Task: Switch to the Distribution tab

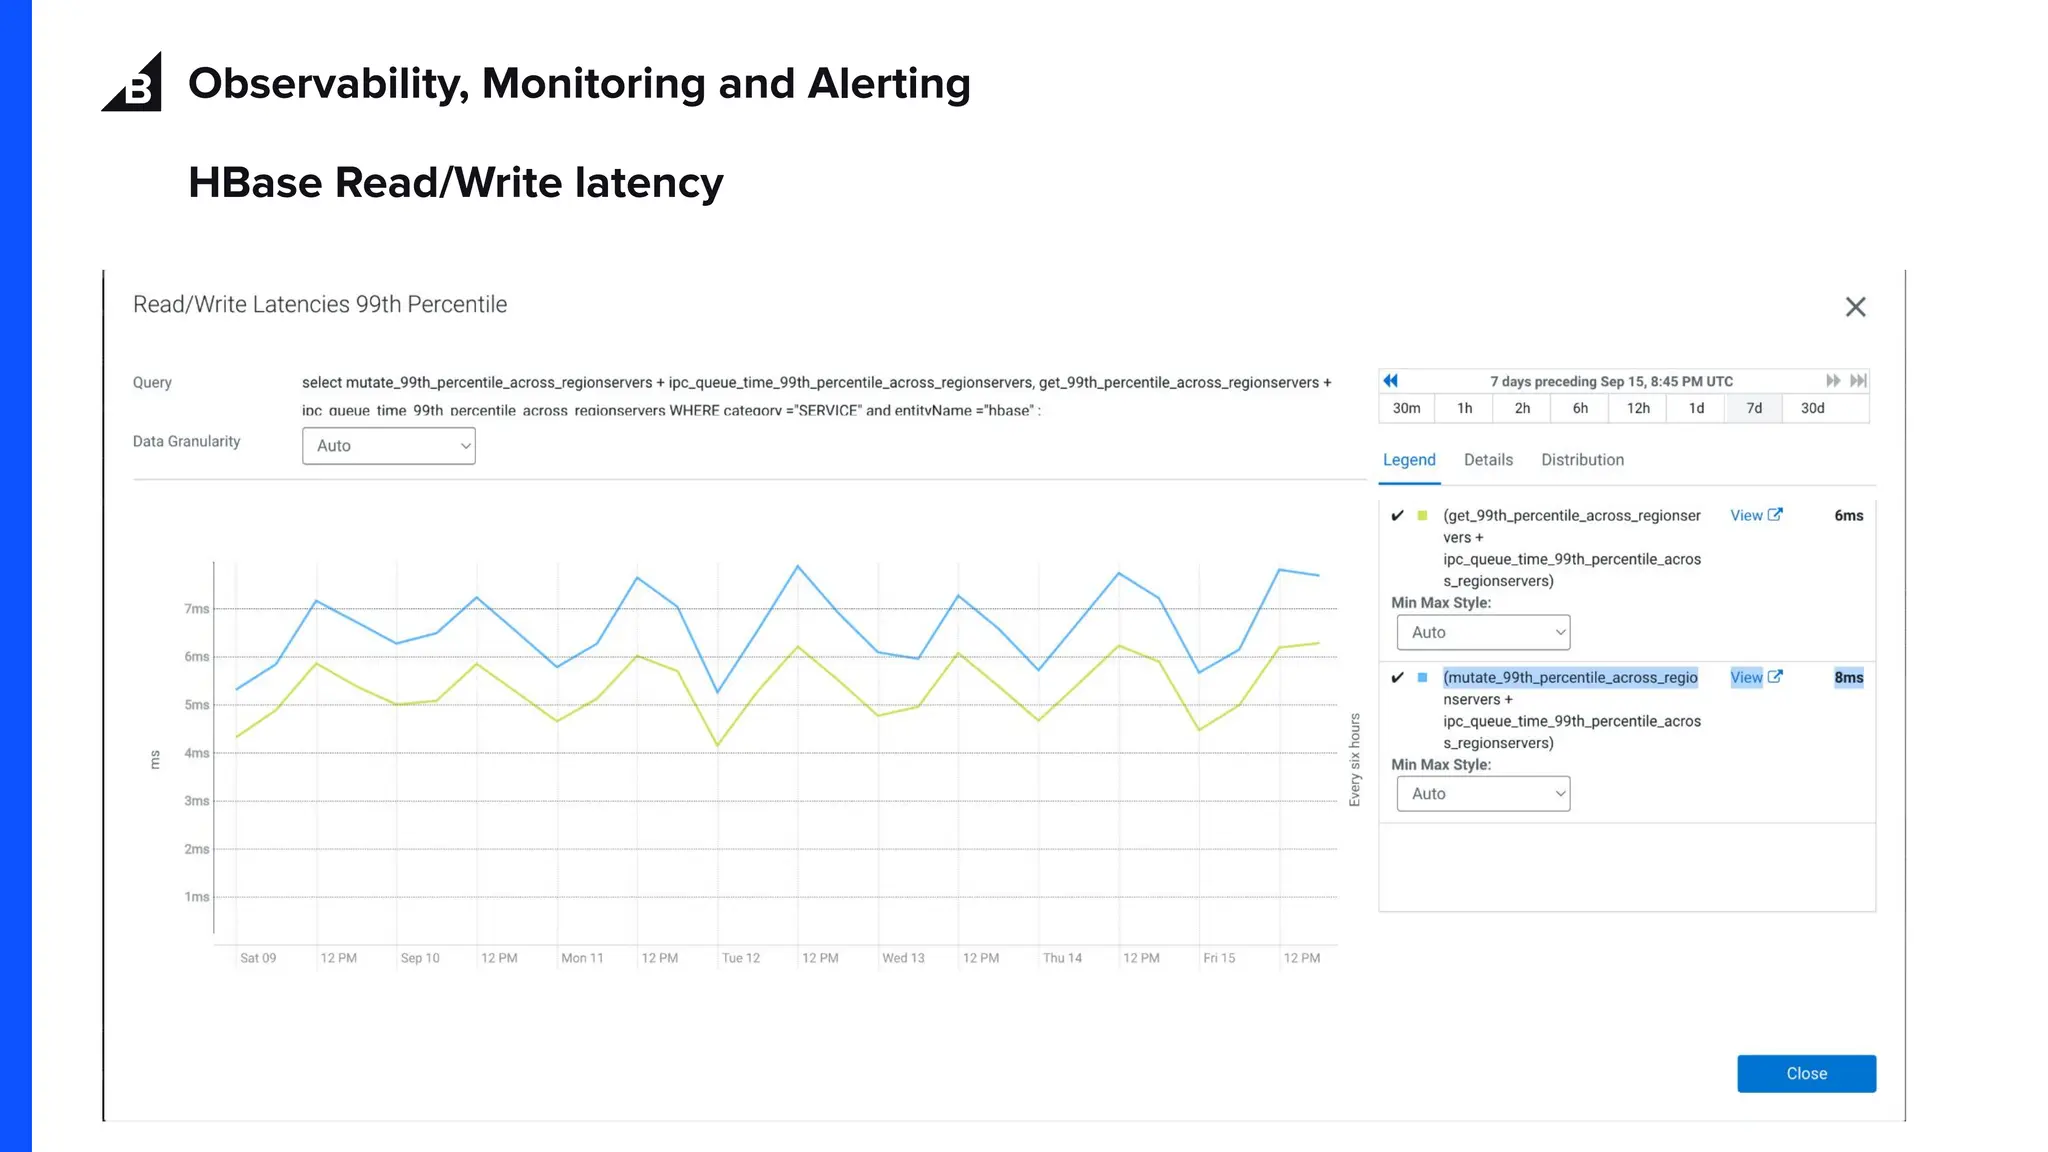Action: [x=1582, y=460]
